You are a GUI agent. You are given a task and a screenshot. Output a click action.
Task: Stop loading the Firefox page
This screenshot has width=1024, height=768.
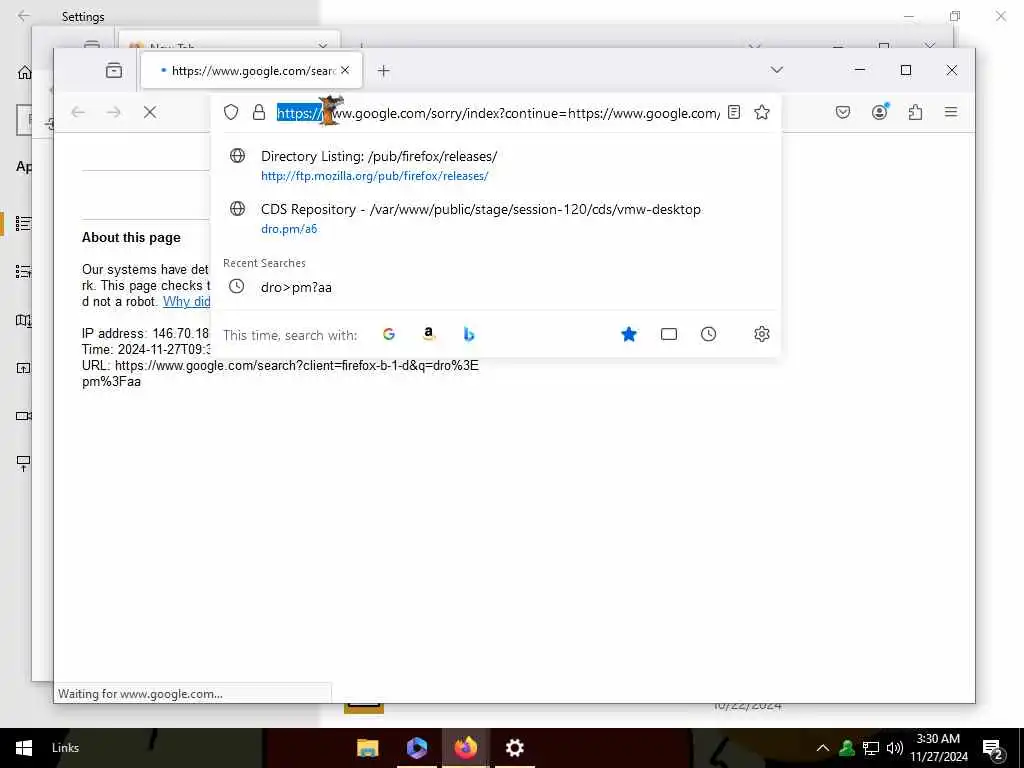coord(150,112)
